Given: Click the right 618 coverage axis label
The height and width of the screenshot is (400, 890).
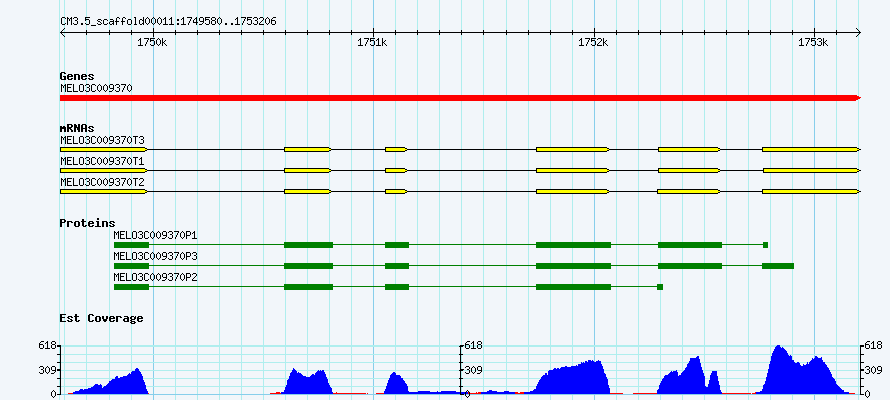Looking at the screenshot, I should point(873,345).
